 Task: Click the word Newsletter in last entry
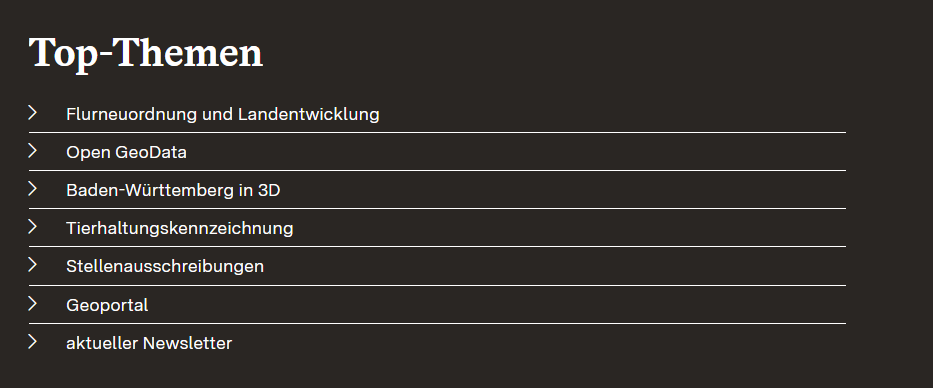pos(187,343)
